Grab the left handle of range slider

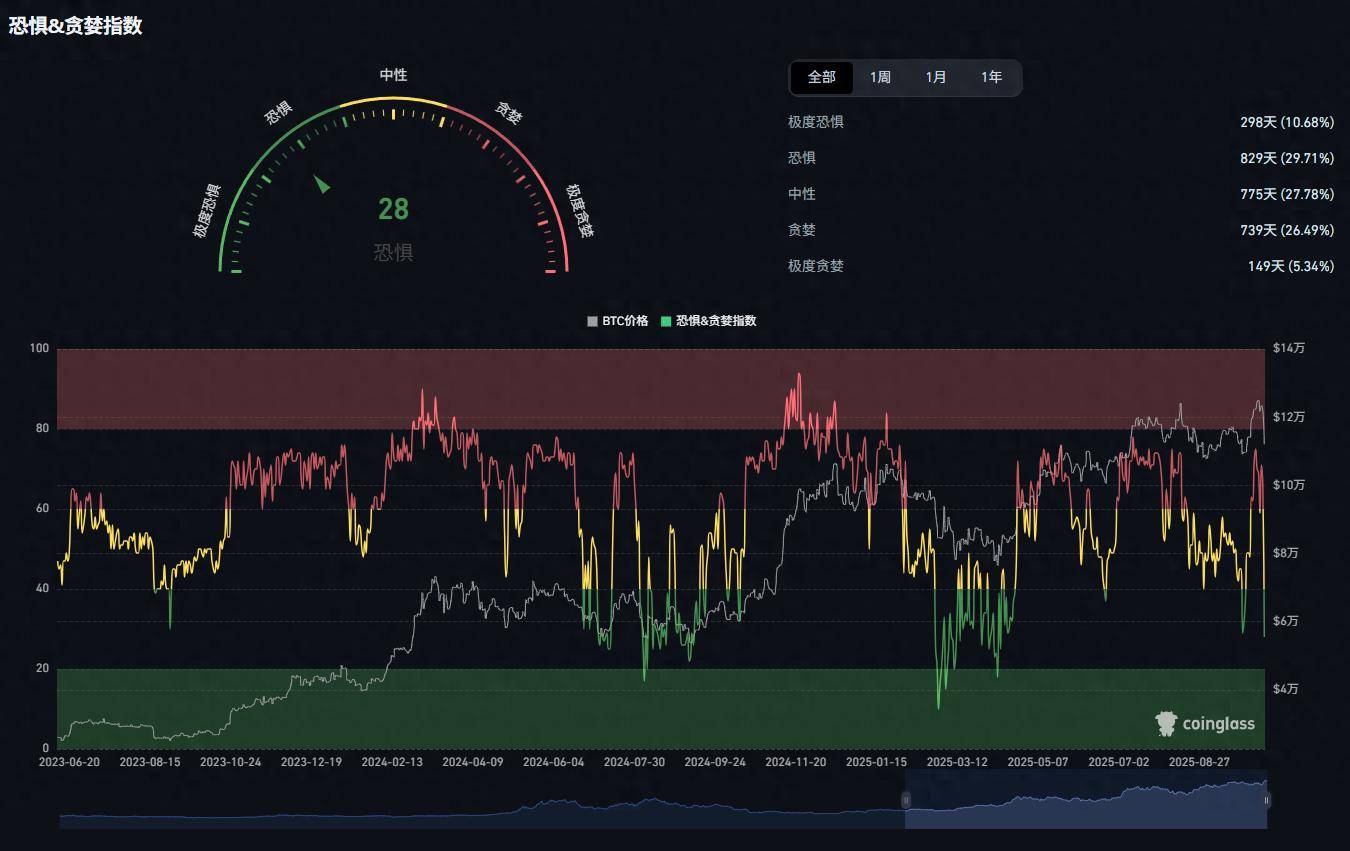click(x=906, y=800)
